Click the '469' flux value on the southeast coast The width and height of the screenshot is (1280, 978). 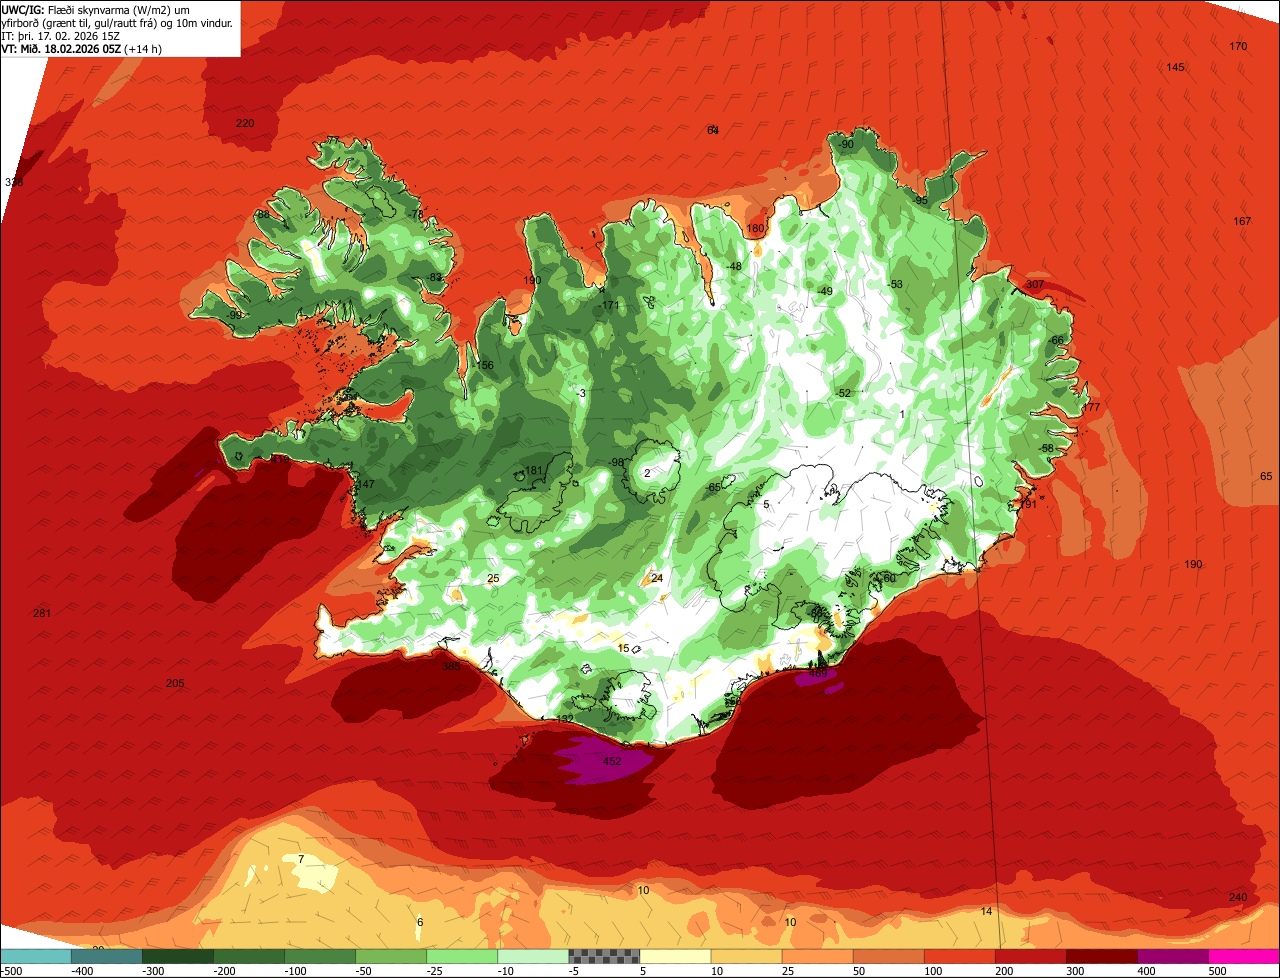click(818, 674)
